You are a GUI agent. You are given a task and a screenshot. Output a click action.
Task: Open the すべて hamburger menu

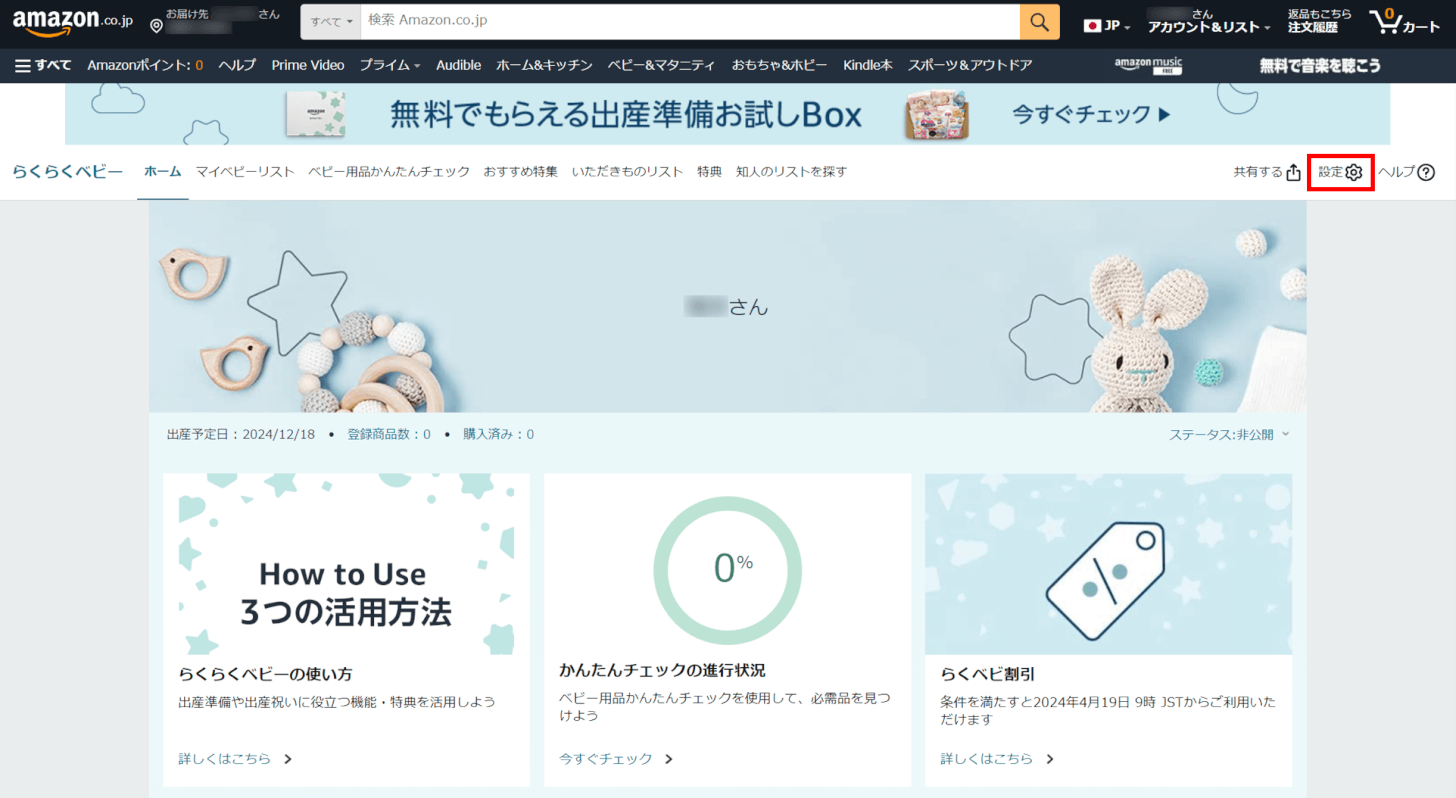click(x=43, y=65)
